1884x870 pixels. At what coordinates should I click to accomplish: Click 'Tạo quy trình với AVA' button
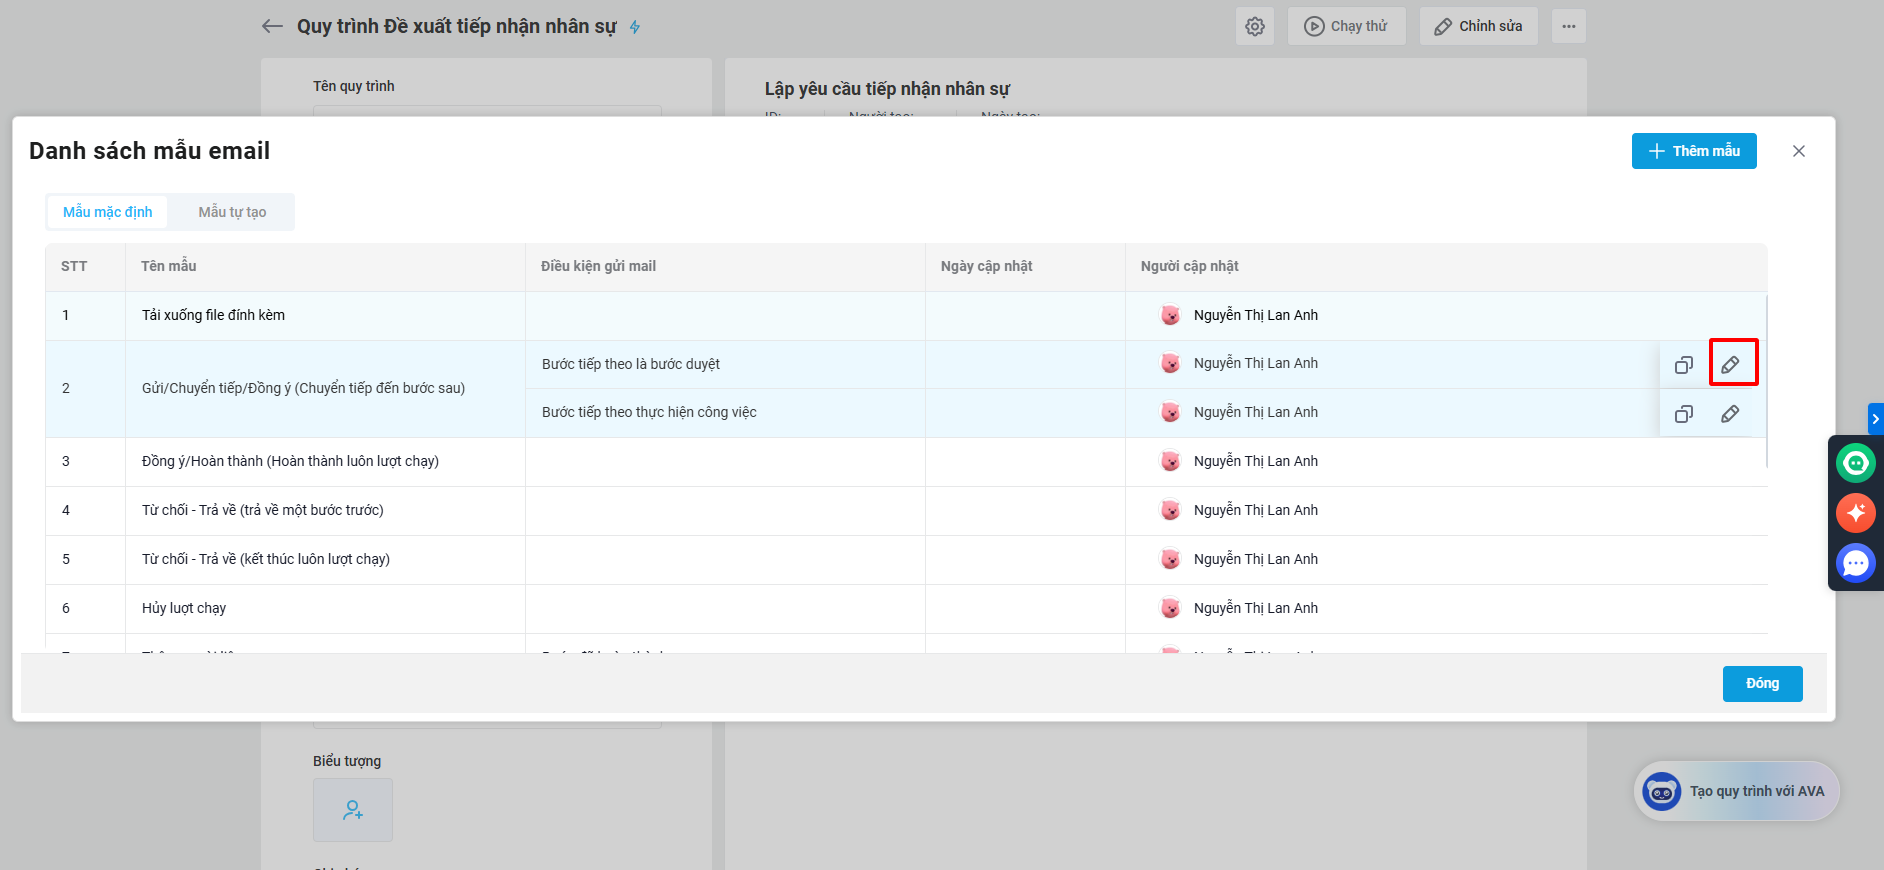[x=1737, y=791]
